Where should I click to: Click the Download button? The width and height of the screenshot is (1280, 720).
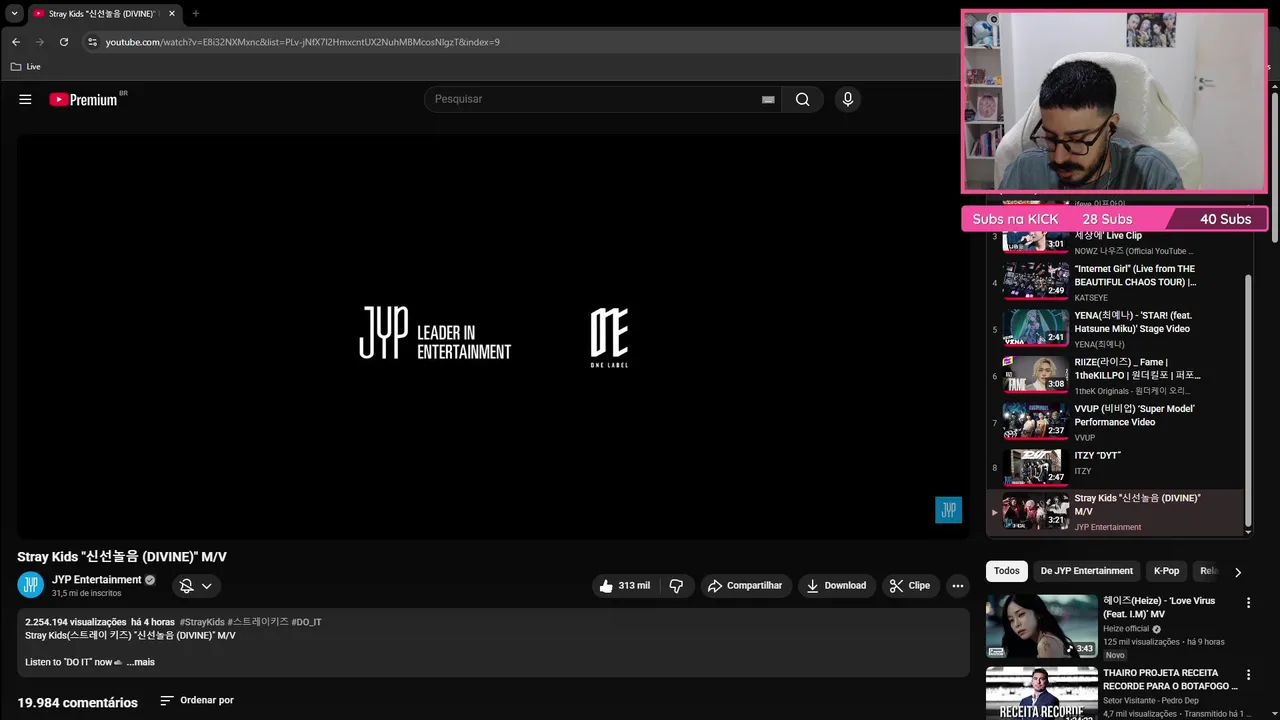click(837, 586)
